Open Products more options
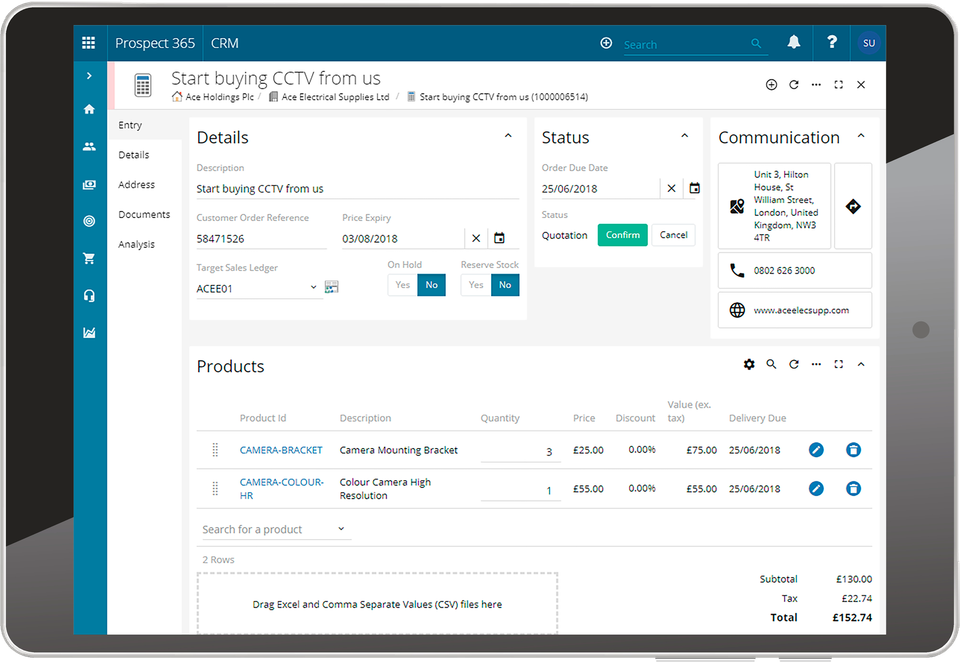This screenshot has height=662, width=960. tap(816, 364)
